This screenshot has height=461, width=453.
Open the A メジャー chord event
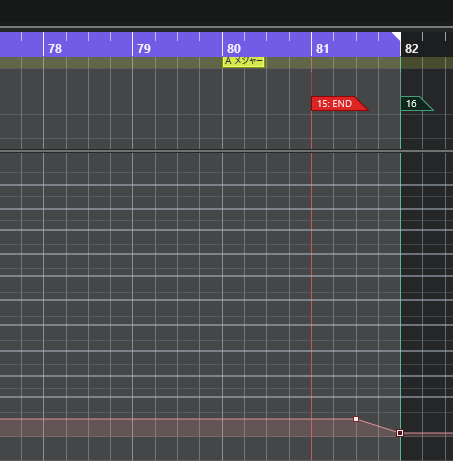point(244,62)
